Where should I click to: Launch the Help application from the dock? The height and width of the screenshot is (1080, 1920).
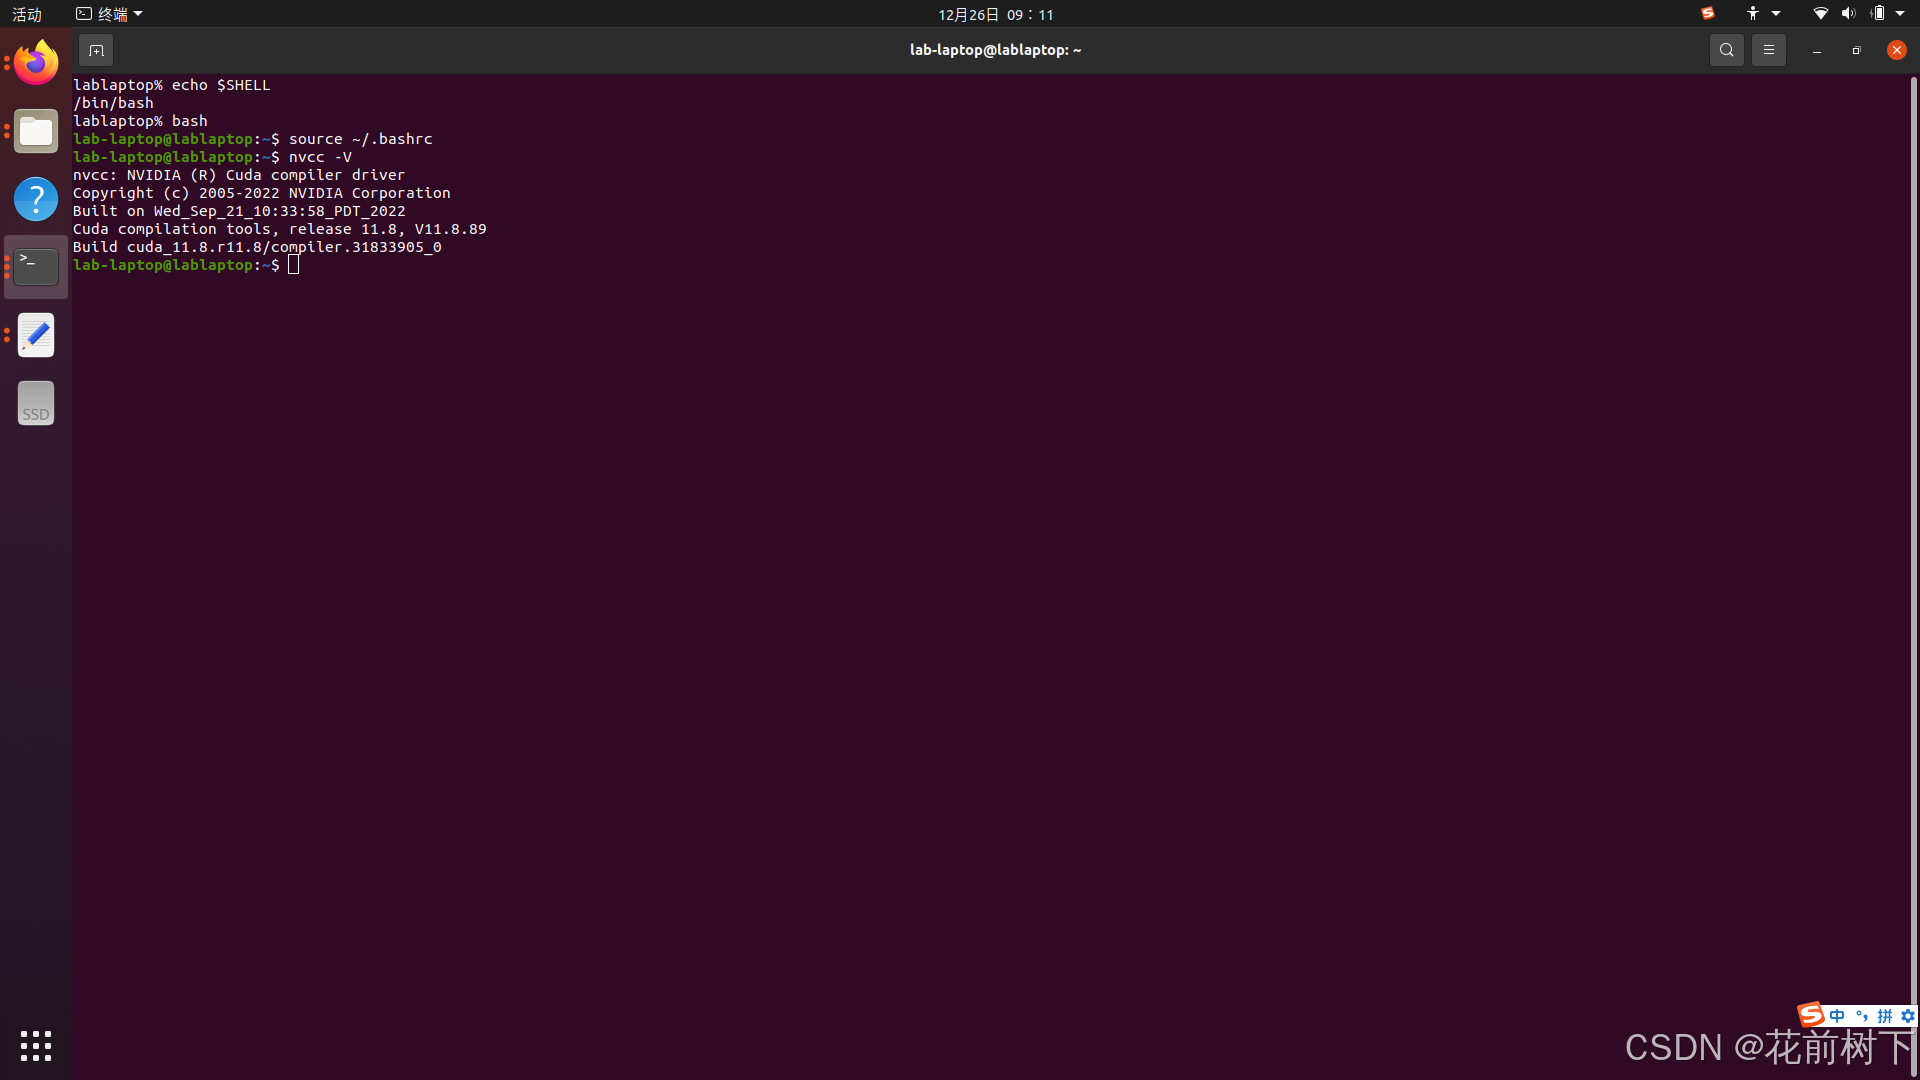[x=36, y=199]
